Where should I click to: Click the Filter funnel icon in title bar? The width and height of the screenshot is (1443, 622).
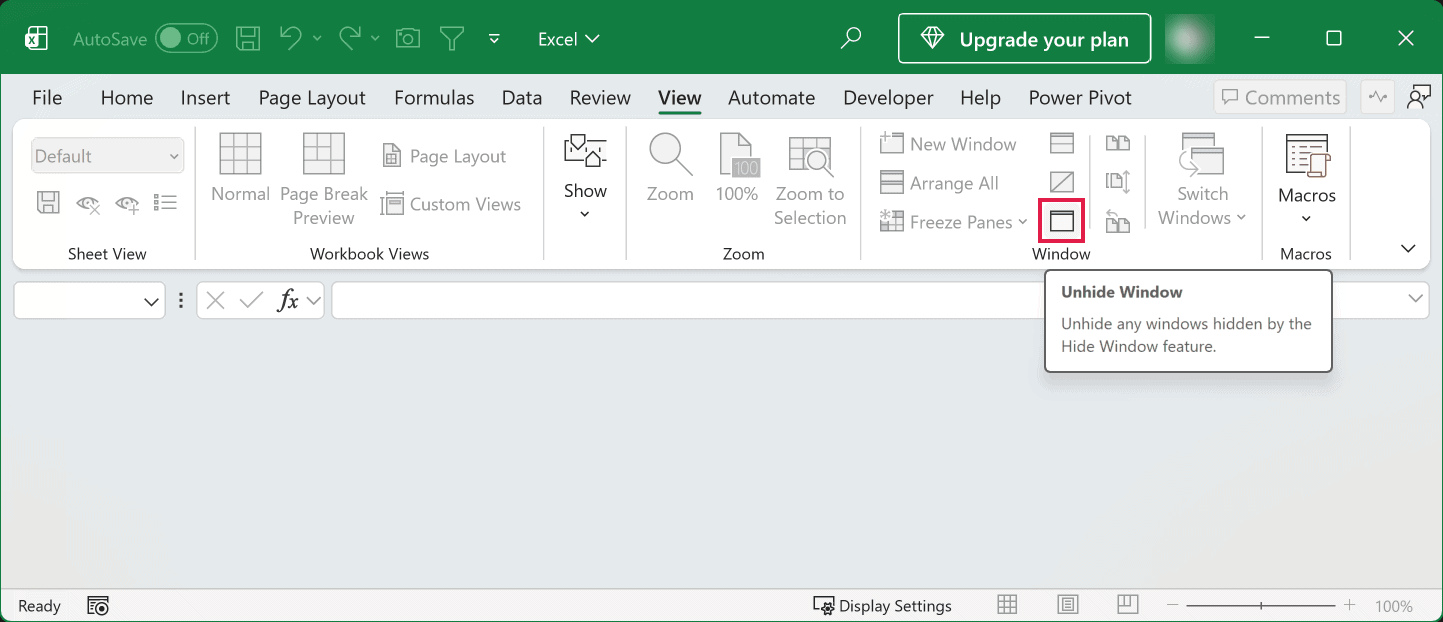pos(453,39)
